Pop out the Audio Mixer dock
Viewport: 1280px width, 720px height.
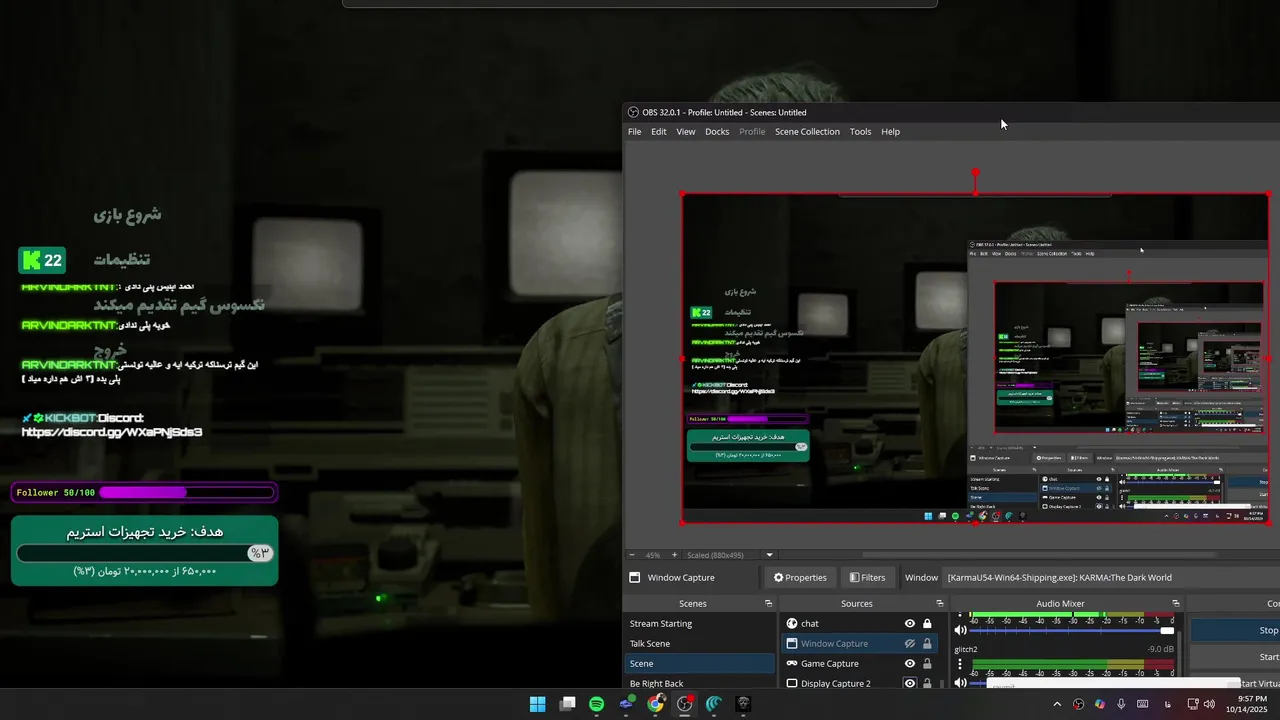pos(1174,604)
